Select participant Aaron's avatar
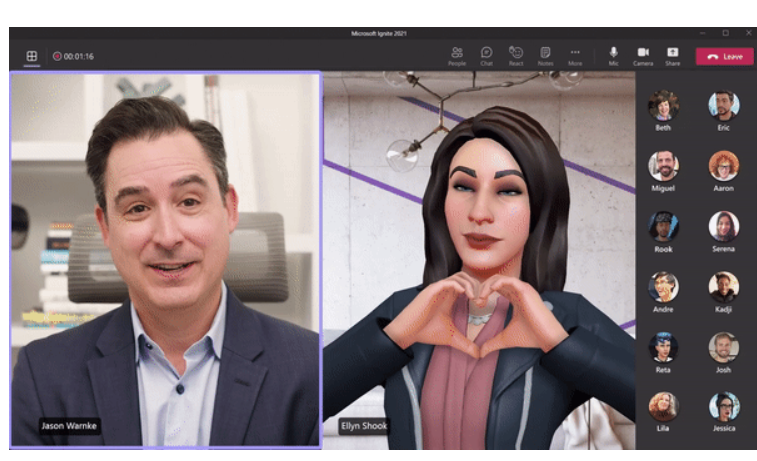 point(723,166)
